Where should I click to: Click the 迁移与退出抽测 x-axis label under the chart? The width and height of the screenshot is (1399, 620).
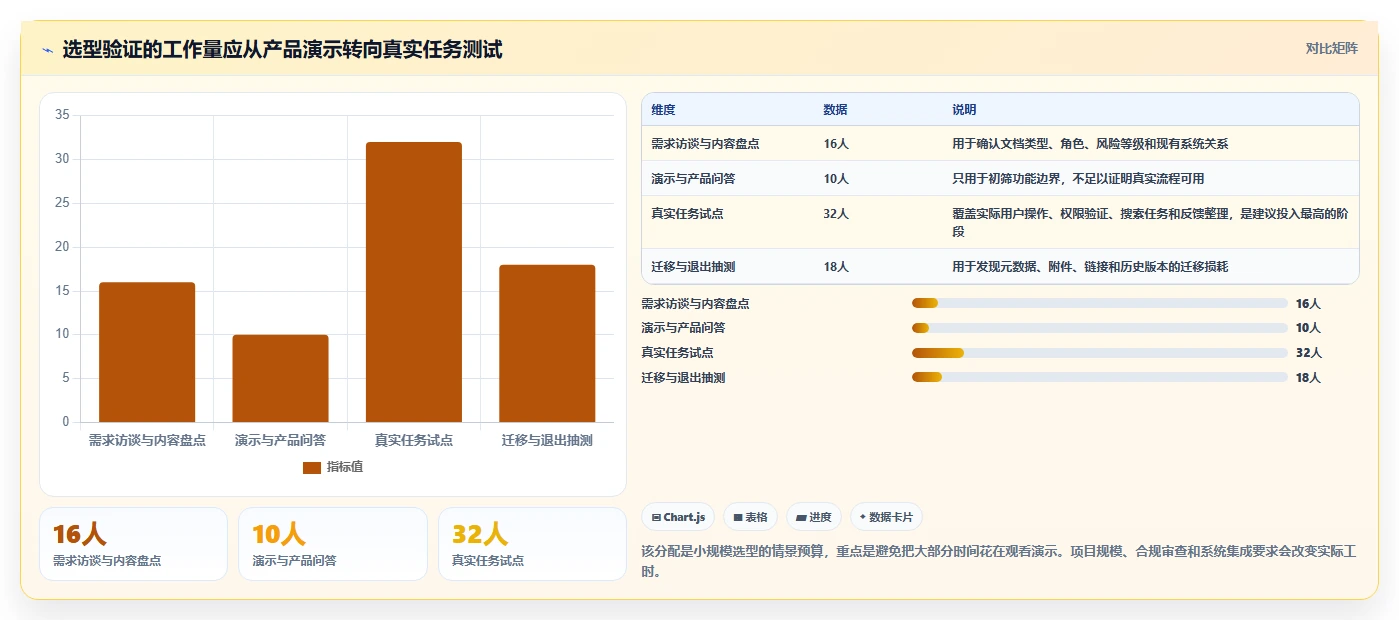(x=547, y=440)
